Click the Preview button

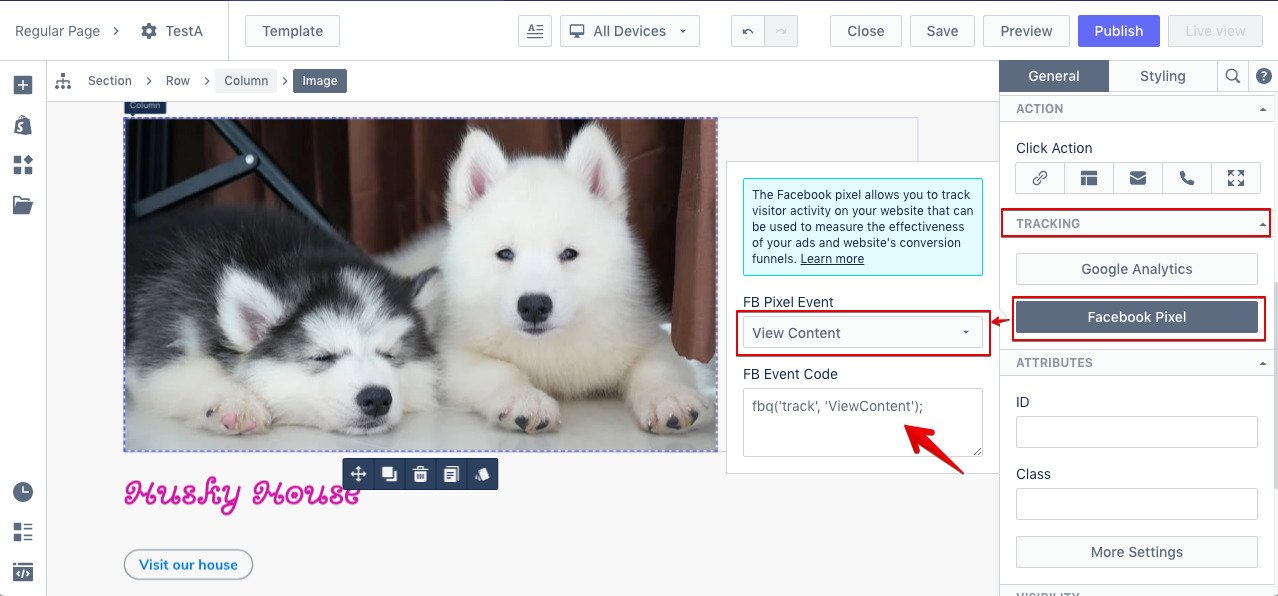(1027, 31)
